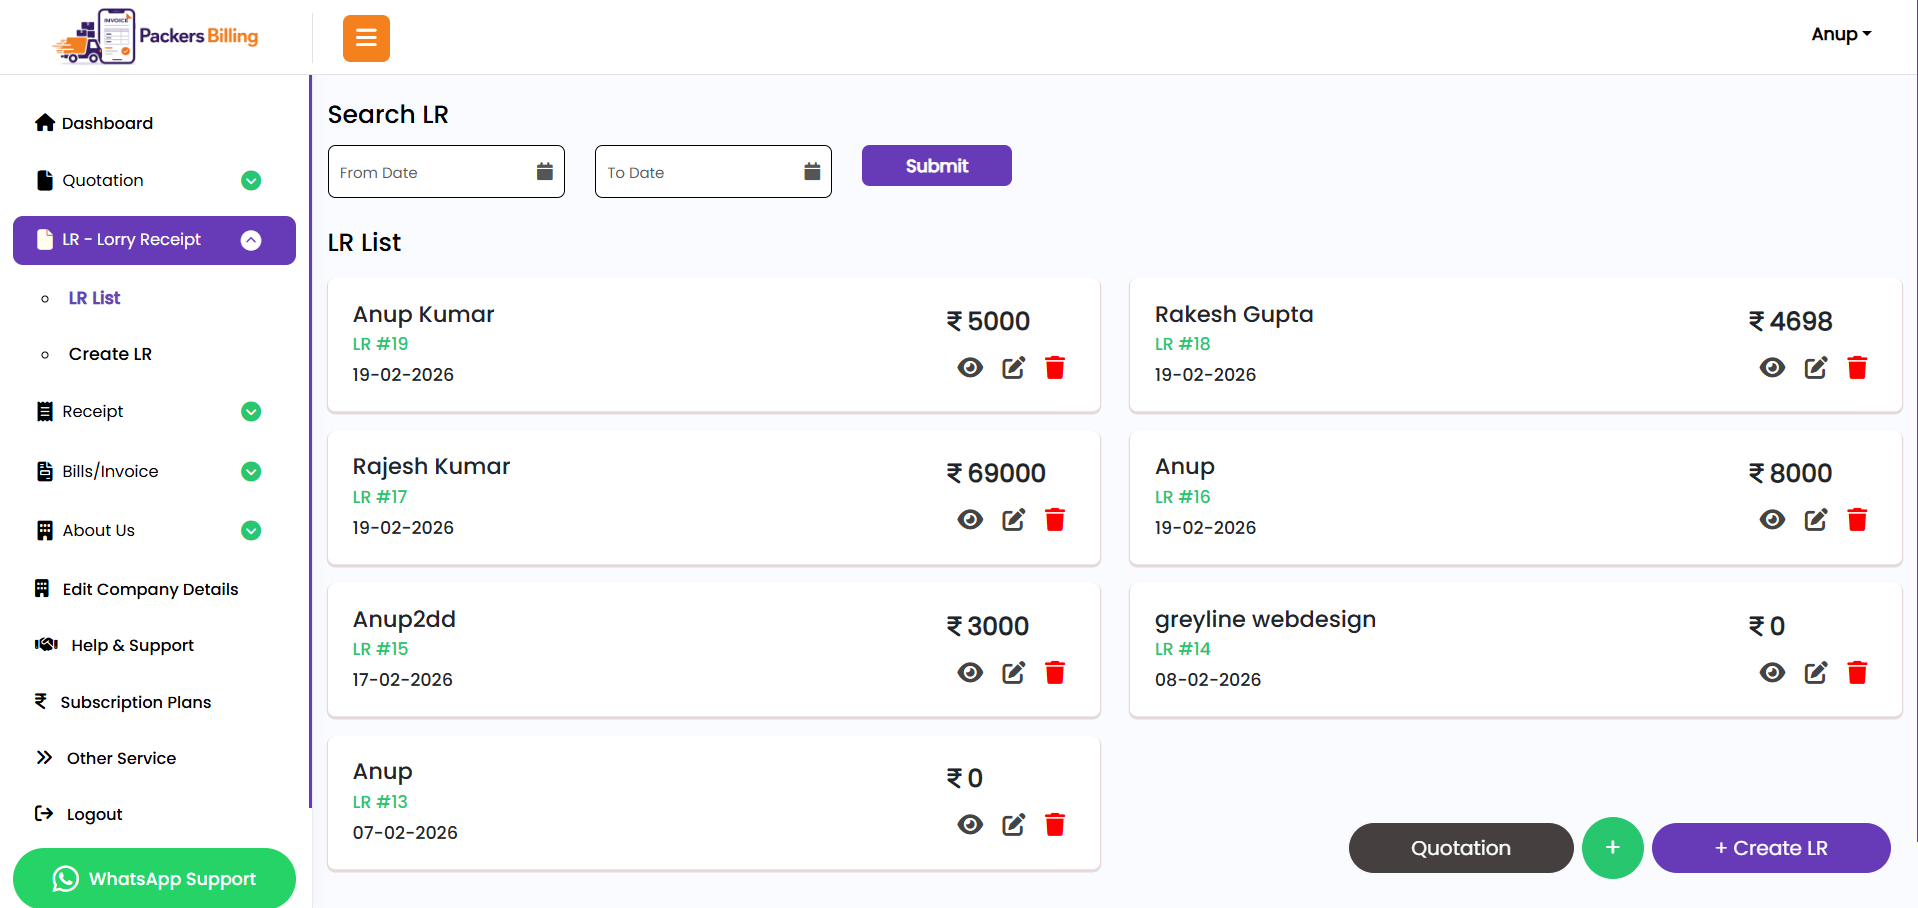Viewport: 1918px width, 908px height.
Task: Delete the Anup2dd LR #15 record
Action: point(1054,673)
